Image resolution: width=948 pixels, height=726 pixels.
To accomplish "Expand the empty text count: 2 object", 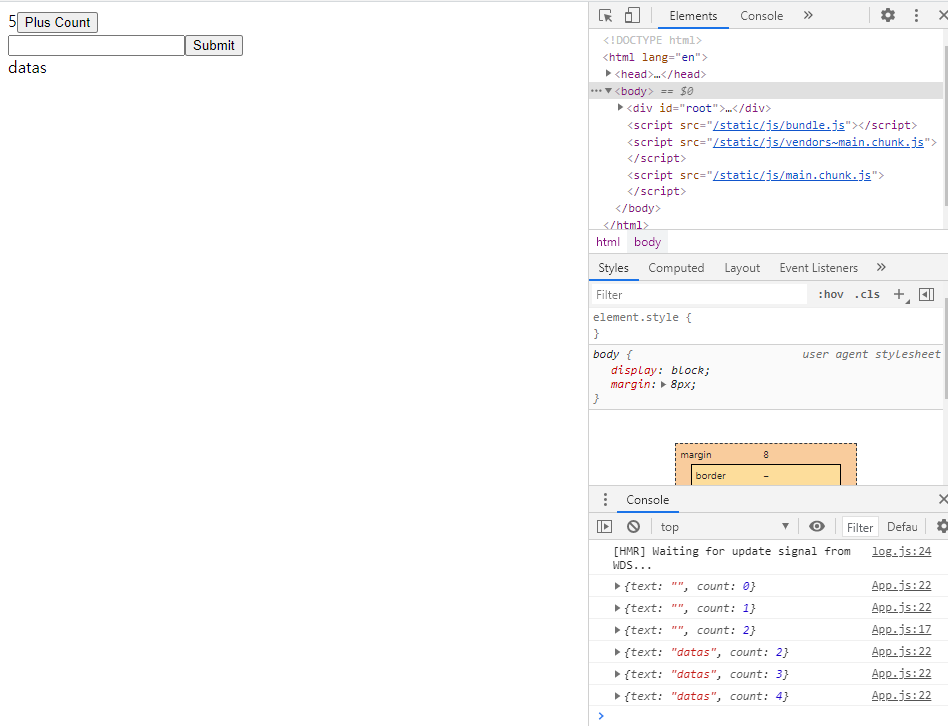I will coord(617,630).
